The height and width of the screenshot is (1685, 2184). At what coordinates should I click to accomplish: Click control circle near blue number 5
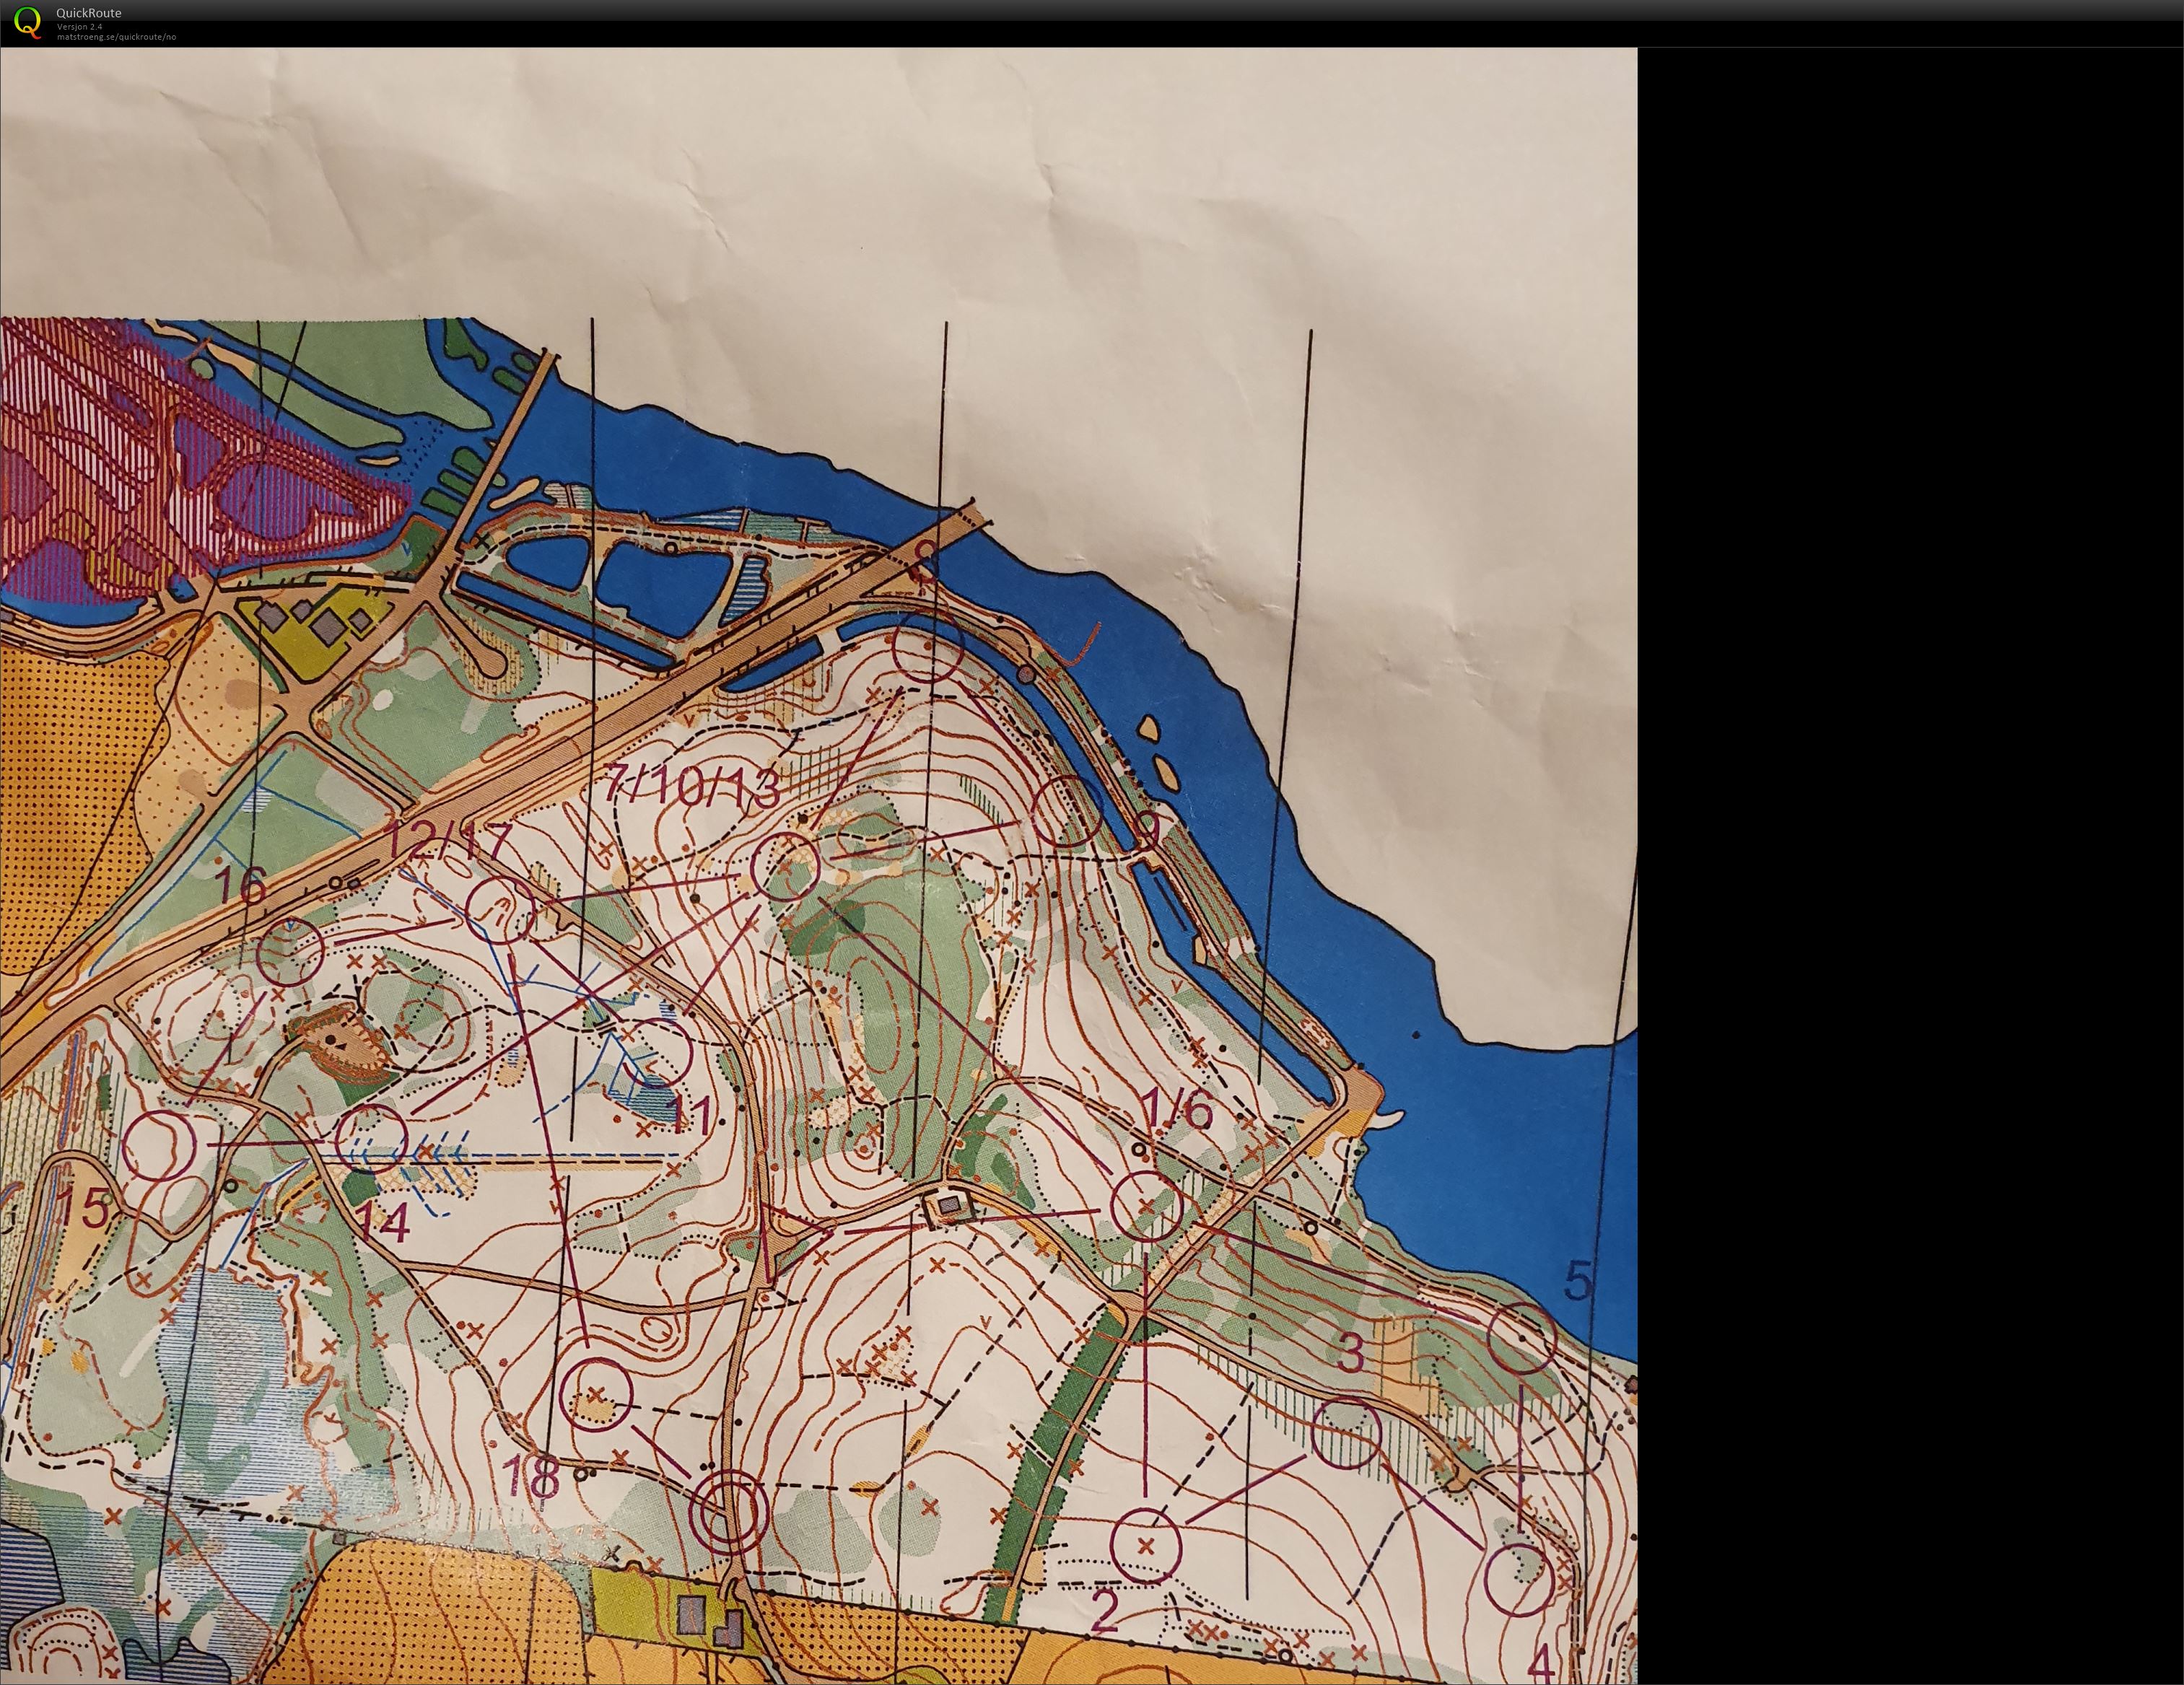1522,1338
